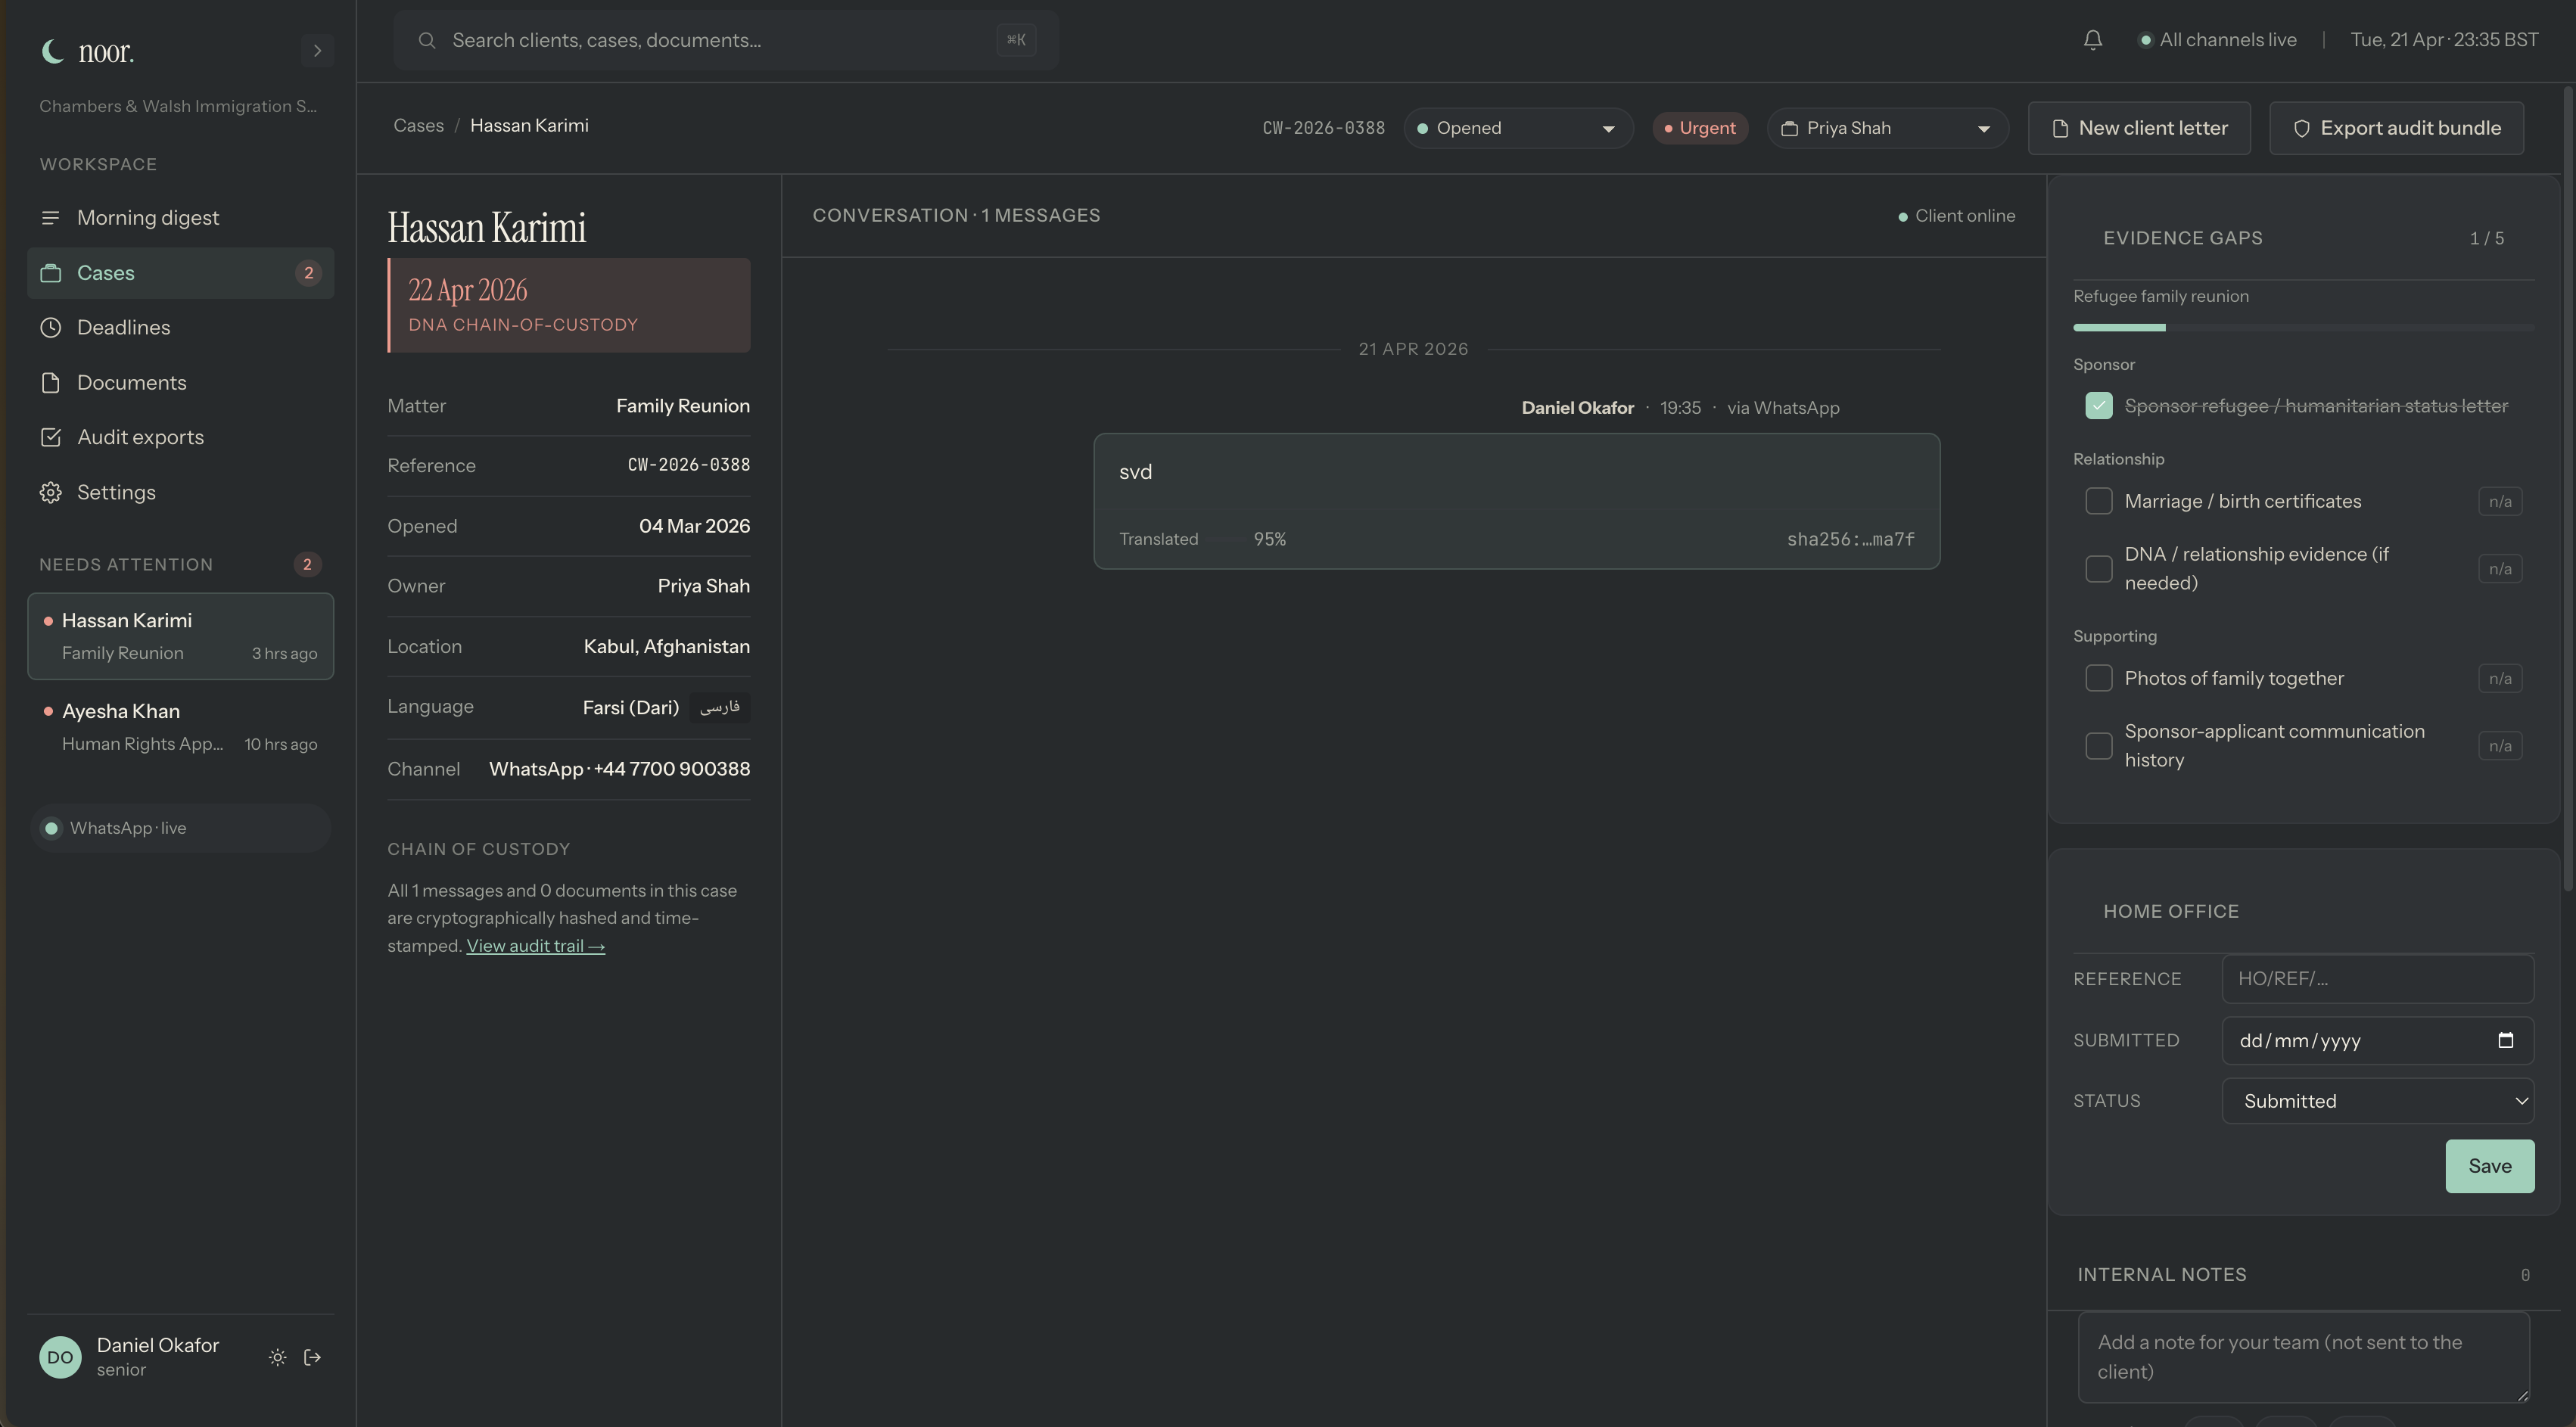Select Ayesha Khan attention card

[x=180, y=727]
